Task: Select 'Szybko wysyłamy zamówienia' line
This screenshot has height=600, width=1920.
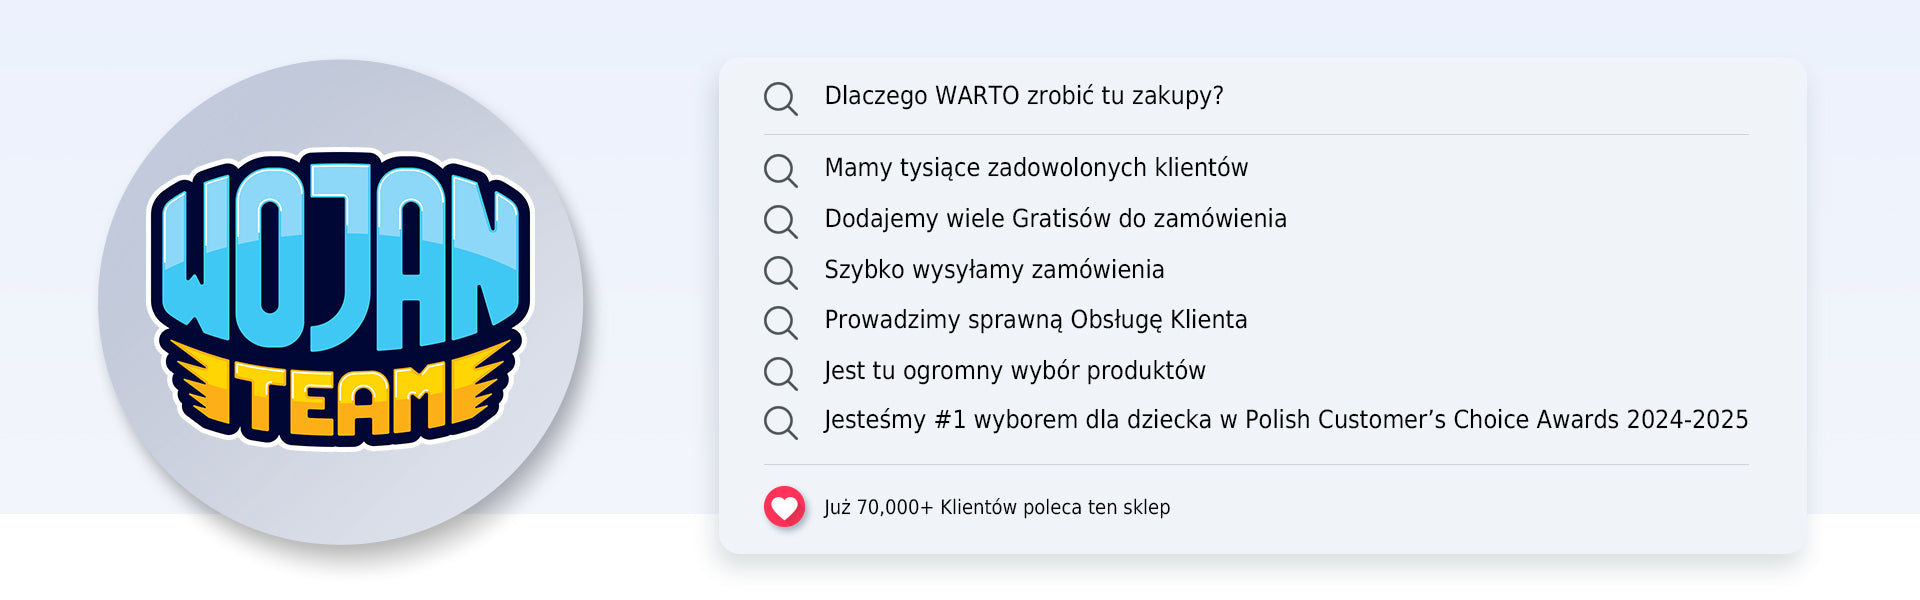Action: tap(994, 270)
